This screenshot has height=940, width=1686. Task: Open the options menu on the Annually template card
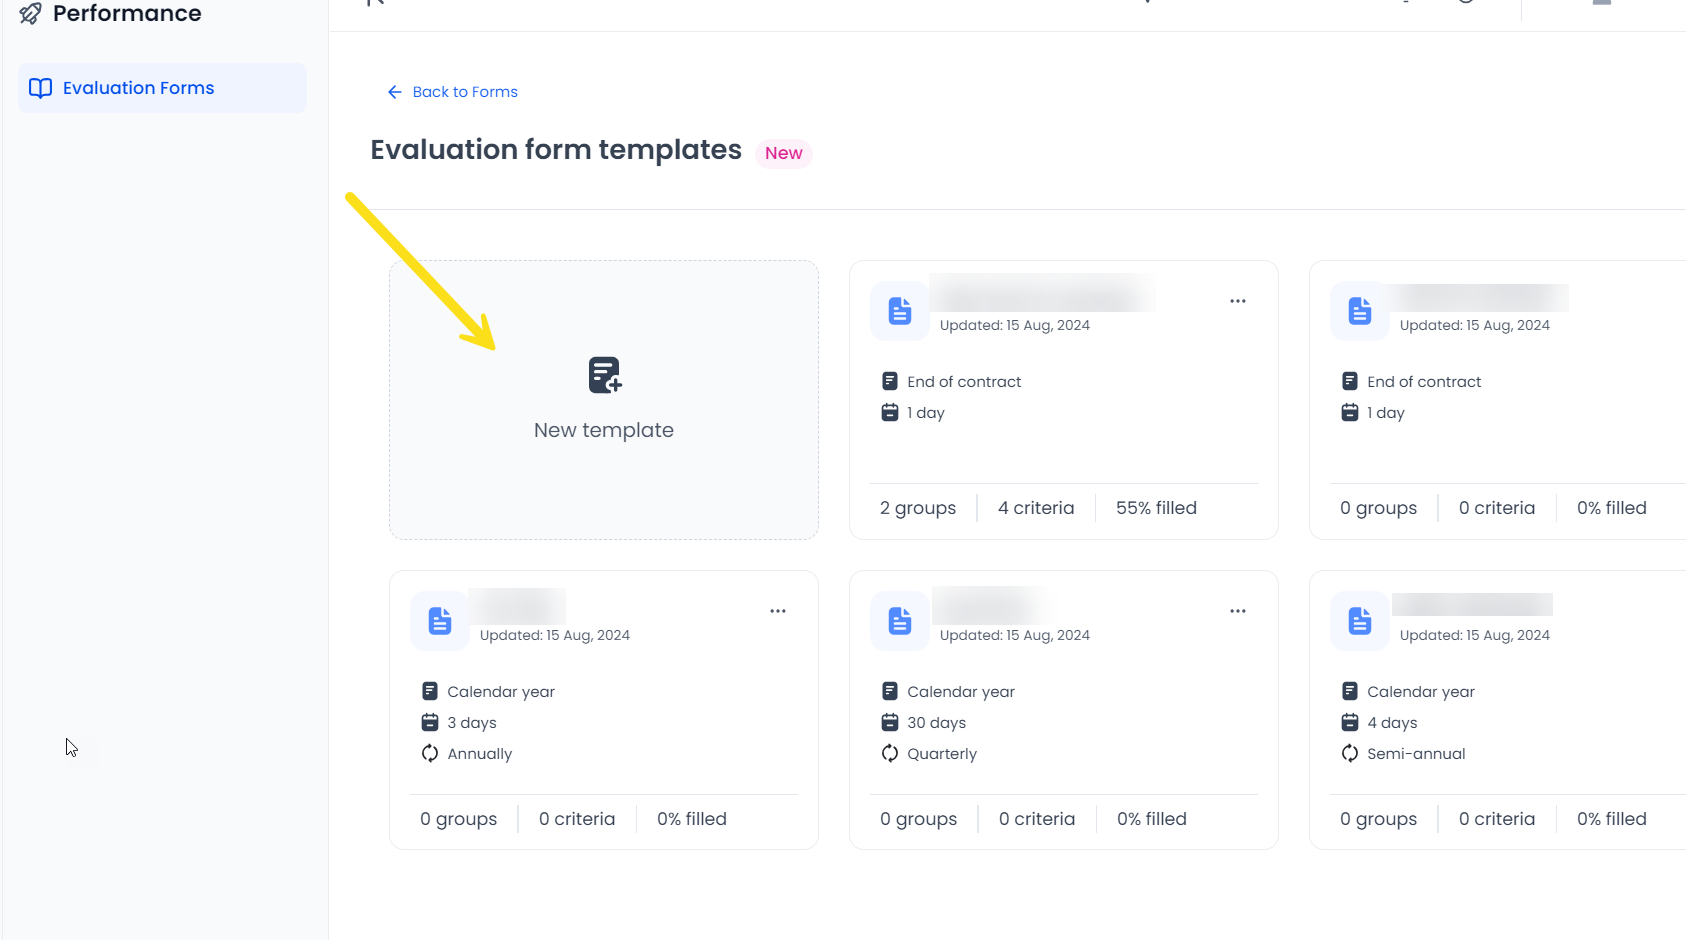click(x=777, y=610)
